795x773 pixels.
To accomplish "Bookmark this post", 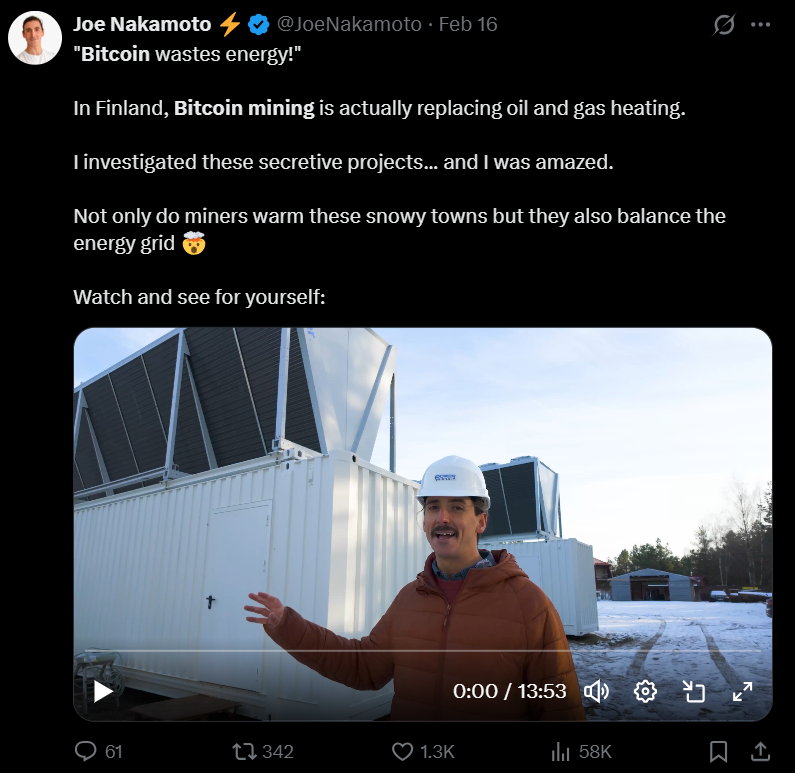I will pos(718,751).
